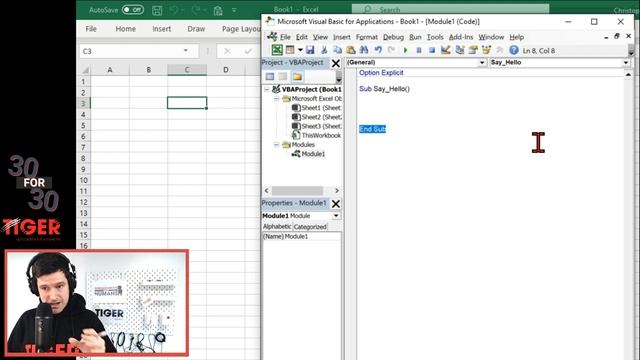This screenshot has width=640, height=360.
Task: Open VBA Help question mark icon
Action: point(514,50)
